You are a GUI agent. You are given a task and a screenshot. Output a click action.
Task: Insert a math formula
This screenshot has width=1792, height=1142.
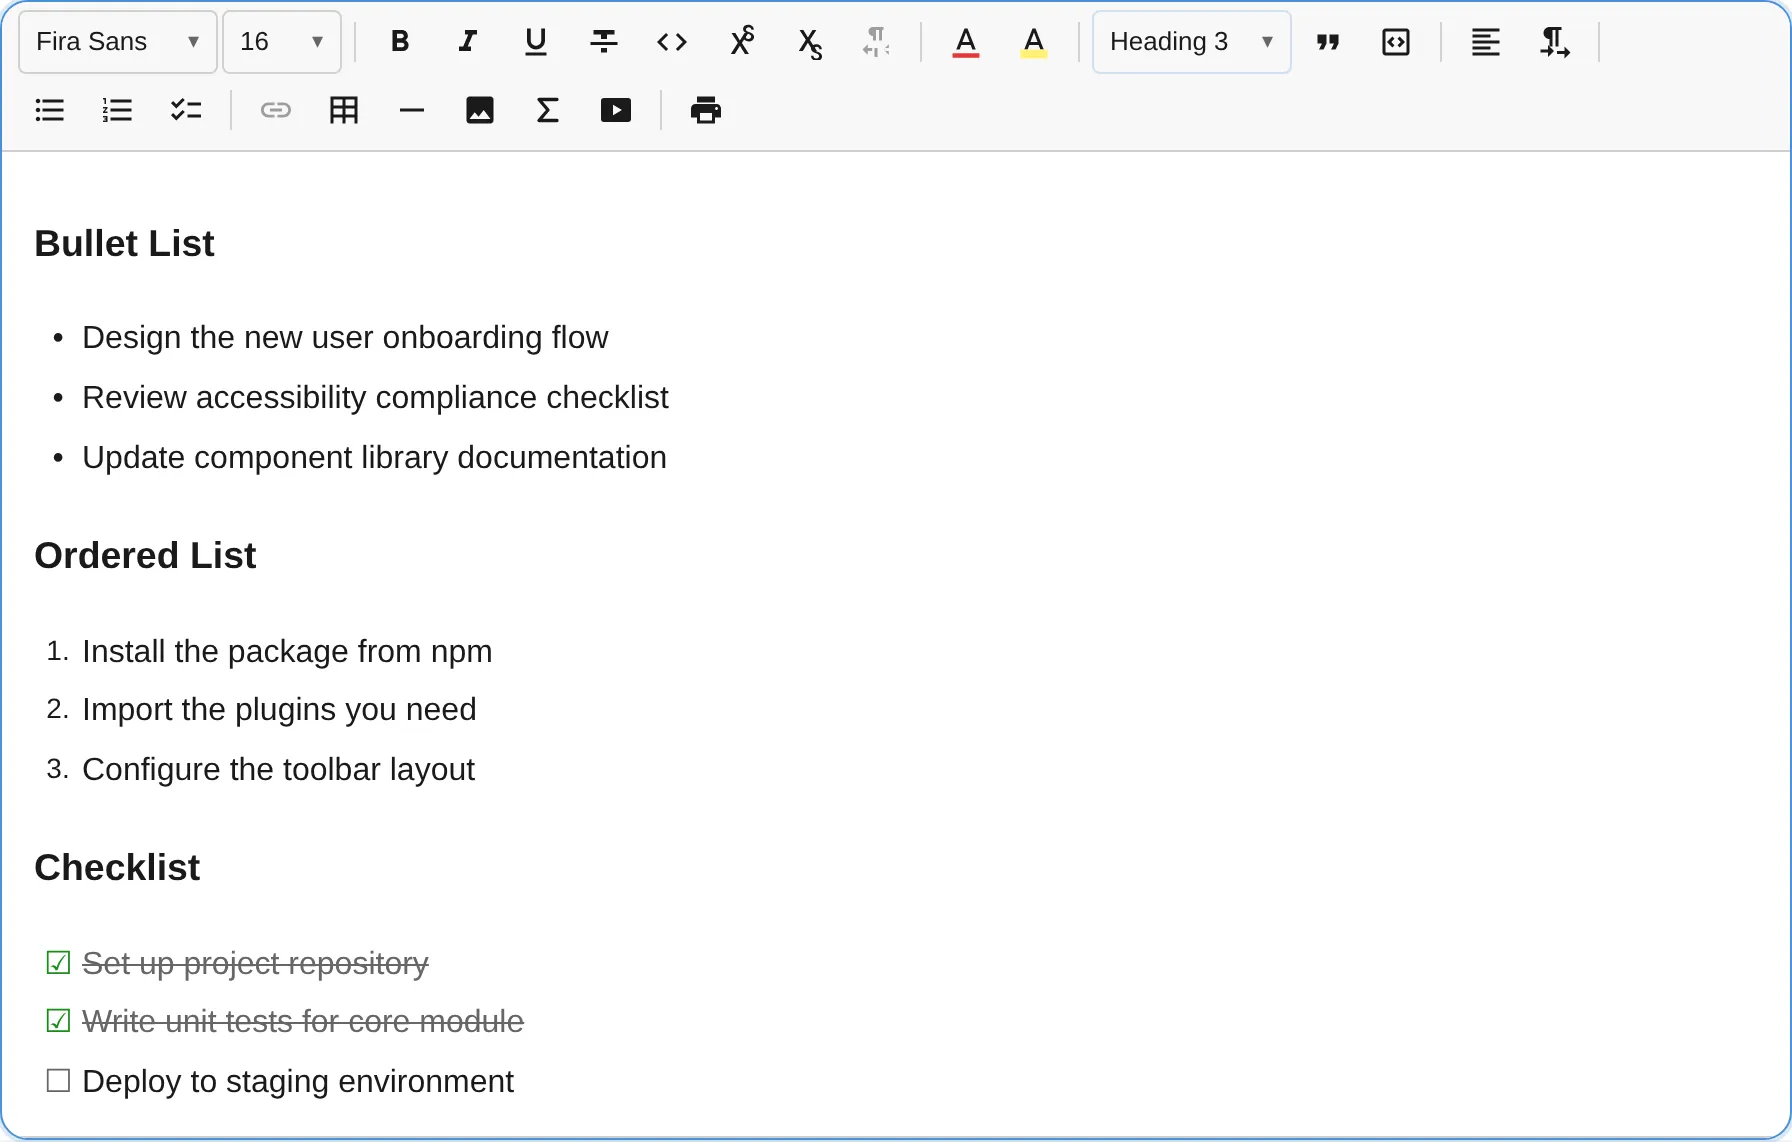[x=548, y=110]
